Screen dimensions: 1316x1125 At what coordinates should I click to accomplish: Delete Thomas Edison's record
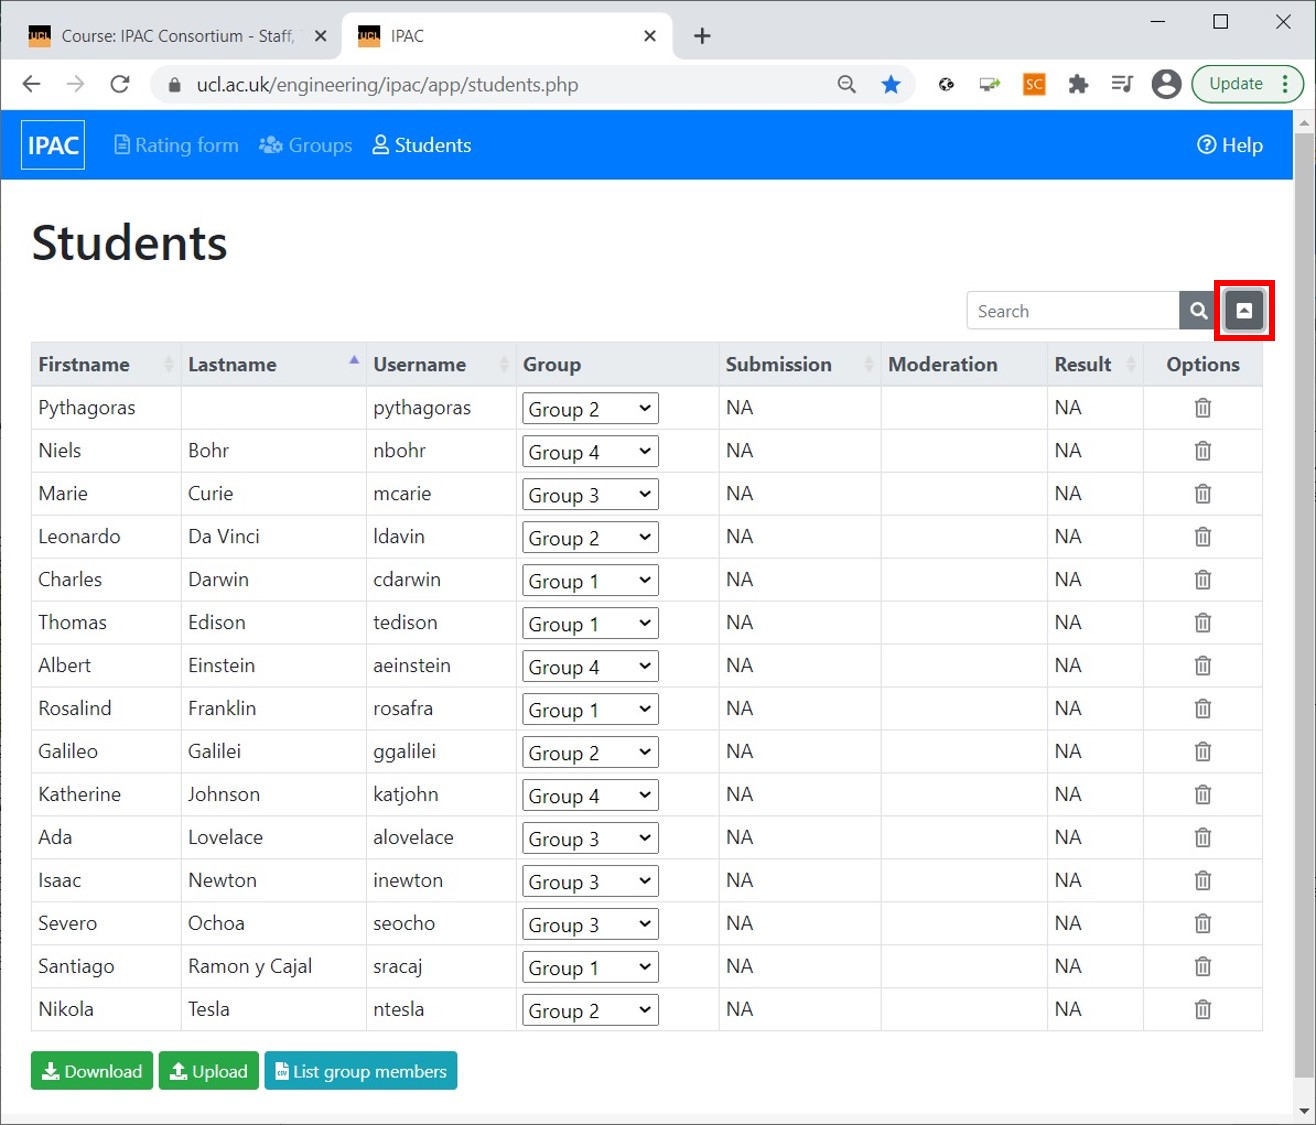[1203, 623]
